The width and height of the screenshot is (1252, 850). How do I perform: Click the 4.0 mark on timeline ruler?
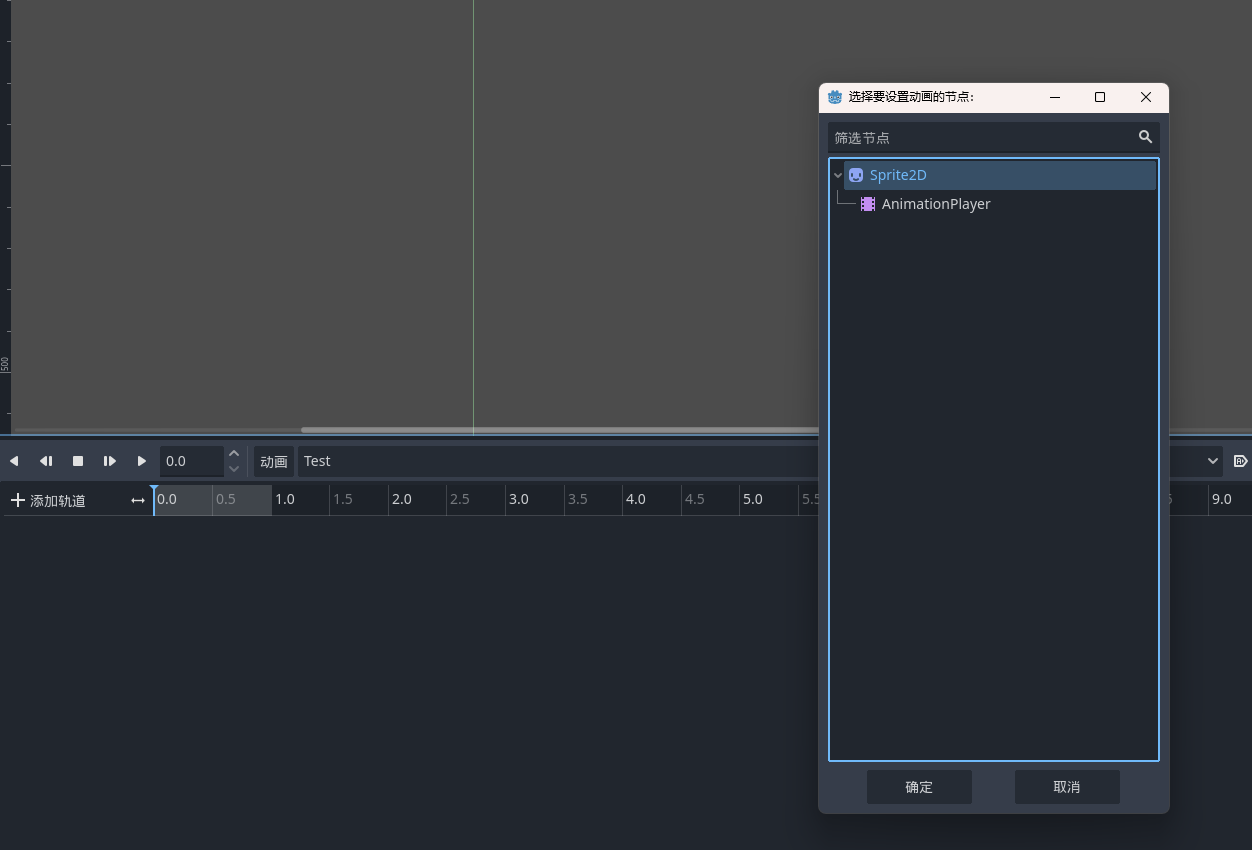pyautogui.click(x=636, y=499)
